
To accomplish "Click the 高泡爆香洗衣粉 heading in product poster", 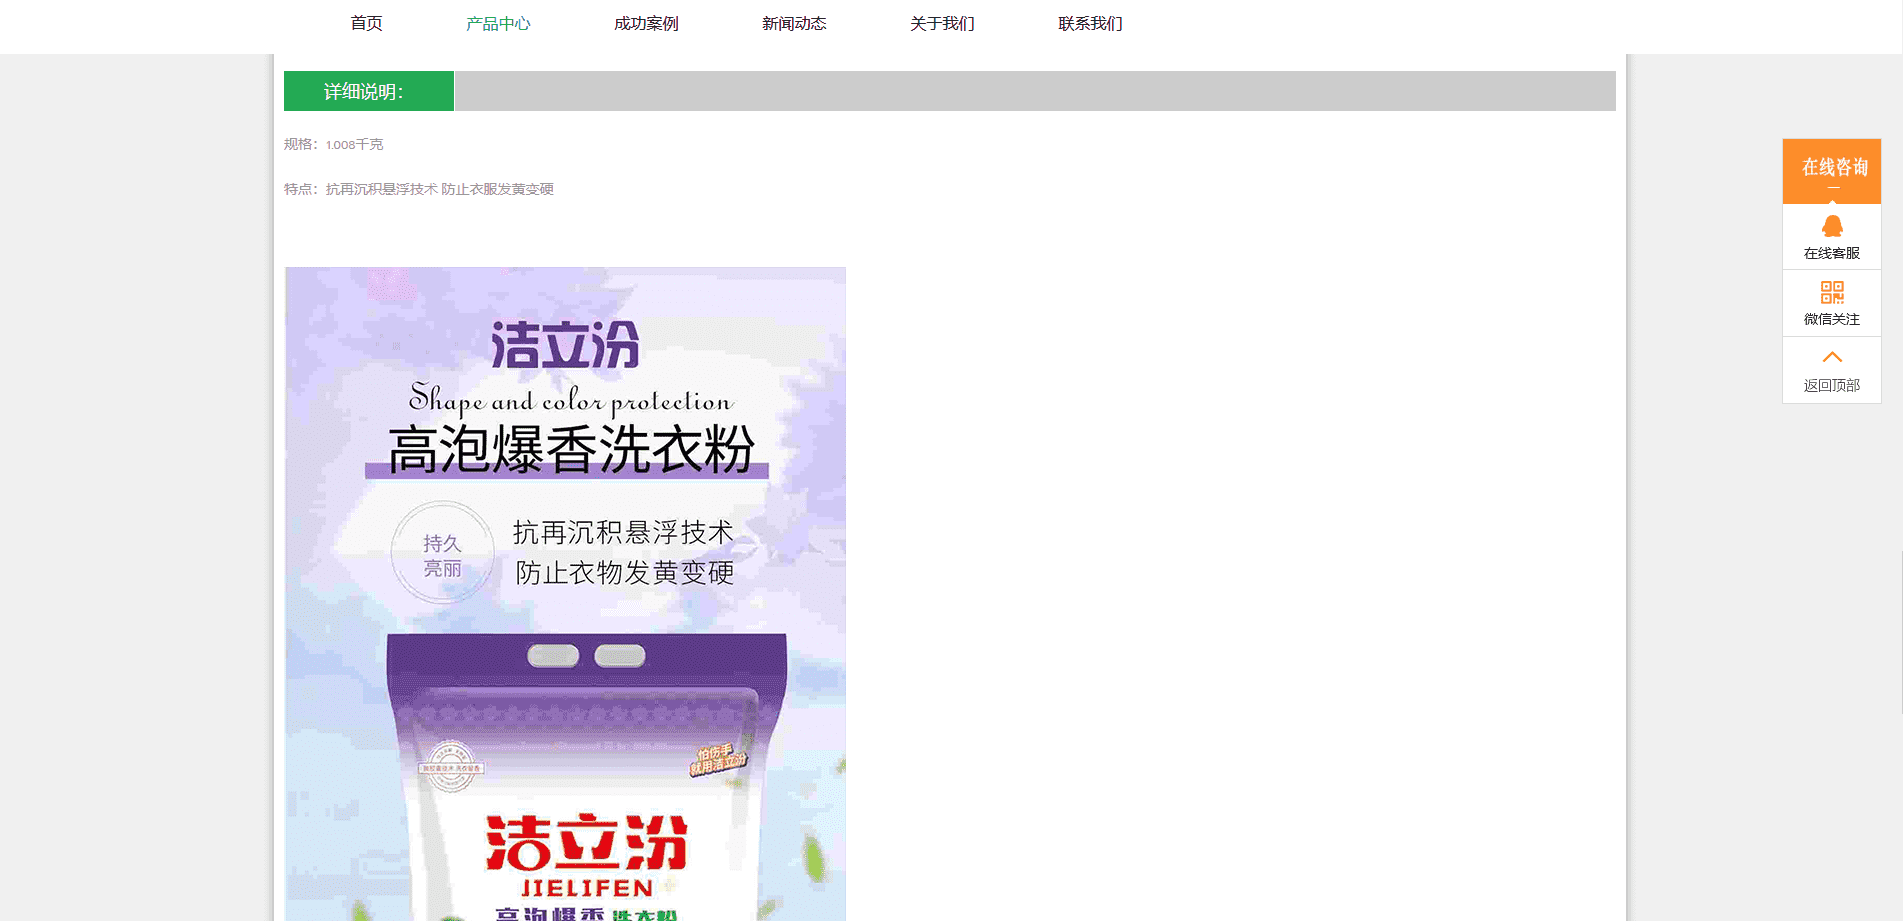I will pos(570,450).
